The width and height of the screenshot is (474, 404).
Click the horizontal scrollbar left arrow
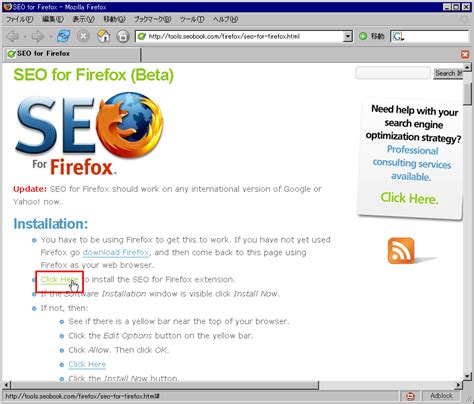pos(6,385)
